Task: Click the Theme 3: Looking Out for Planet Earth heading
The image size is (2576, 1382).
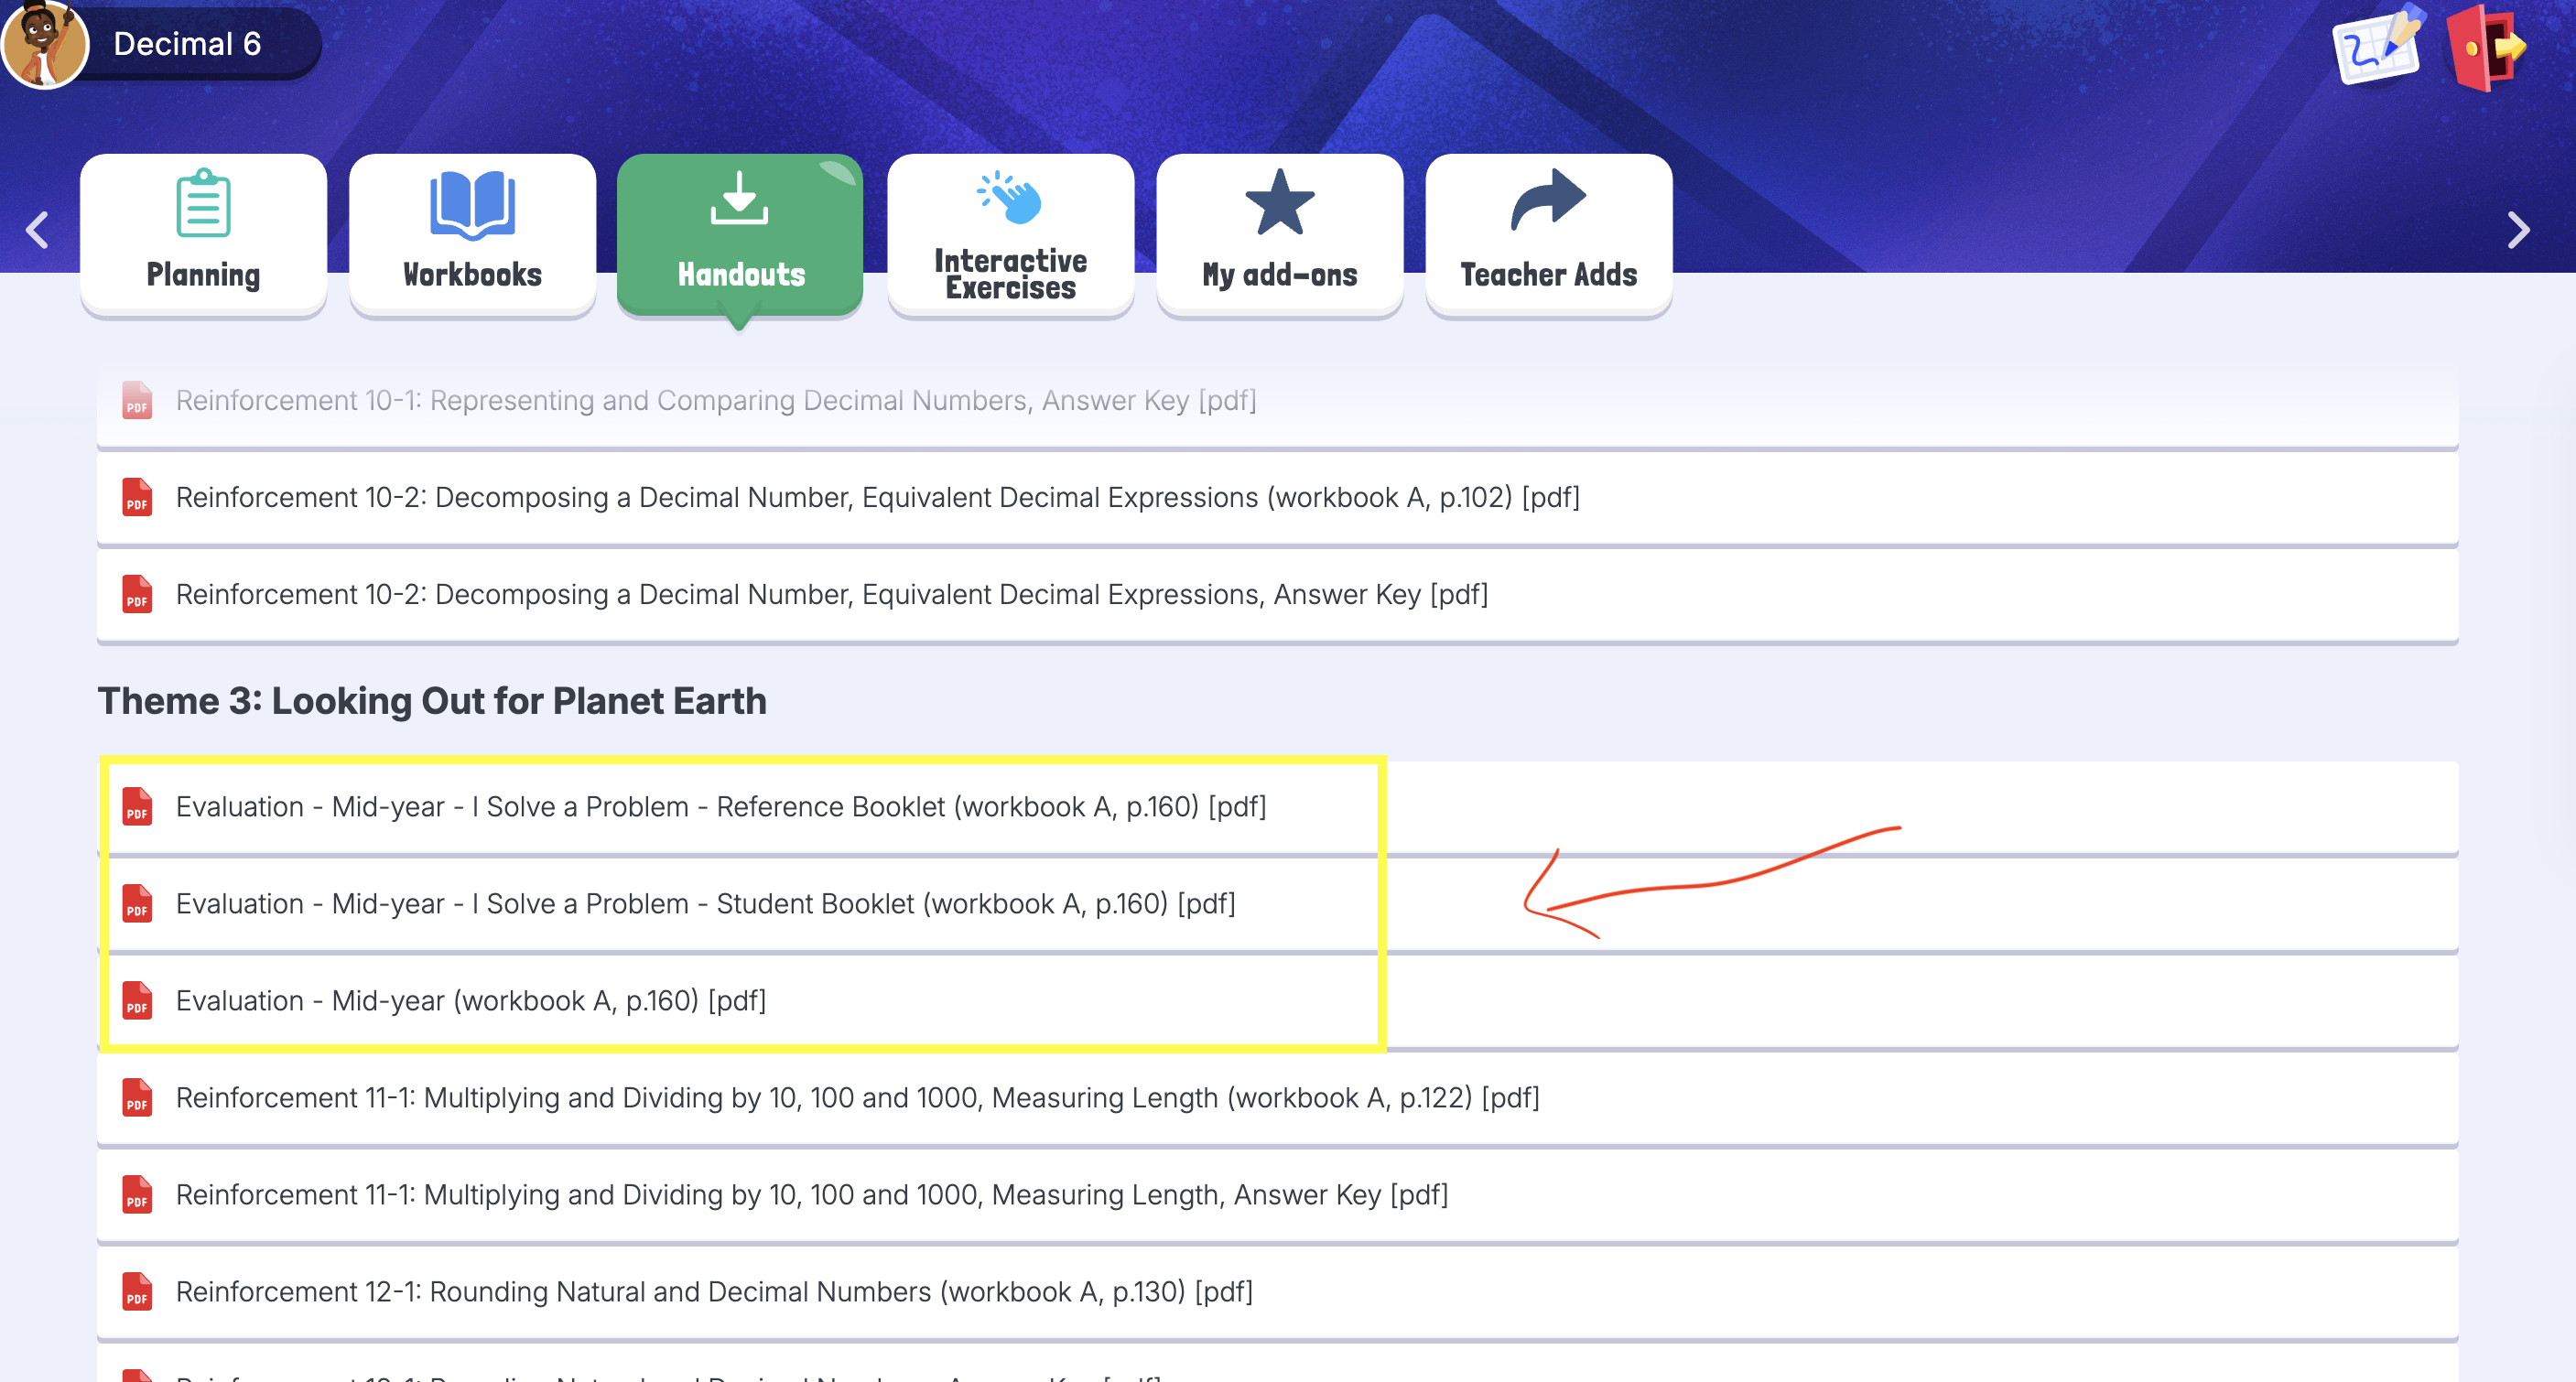Action: pyautogui.click(x=432, y=701)
